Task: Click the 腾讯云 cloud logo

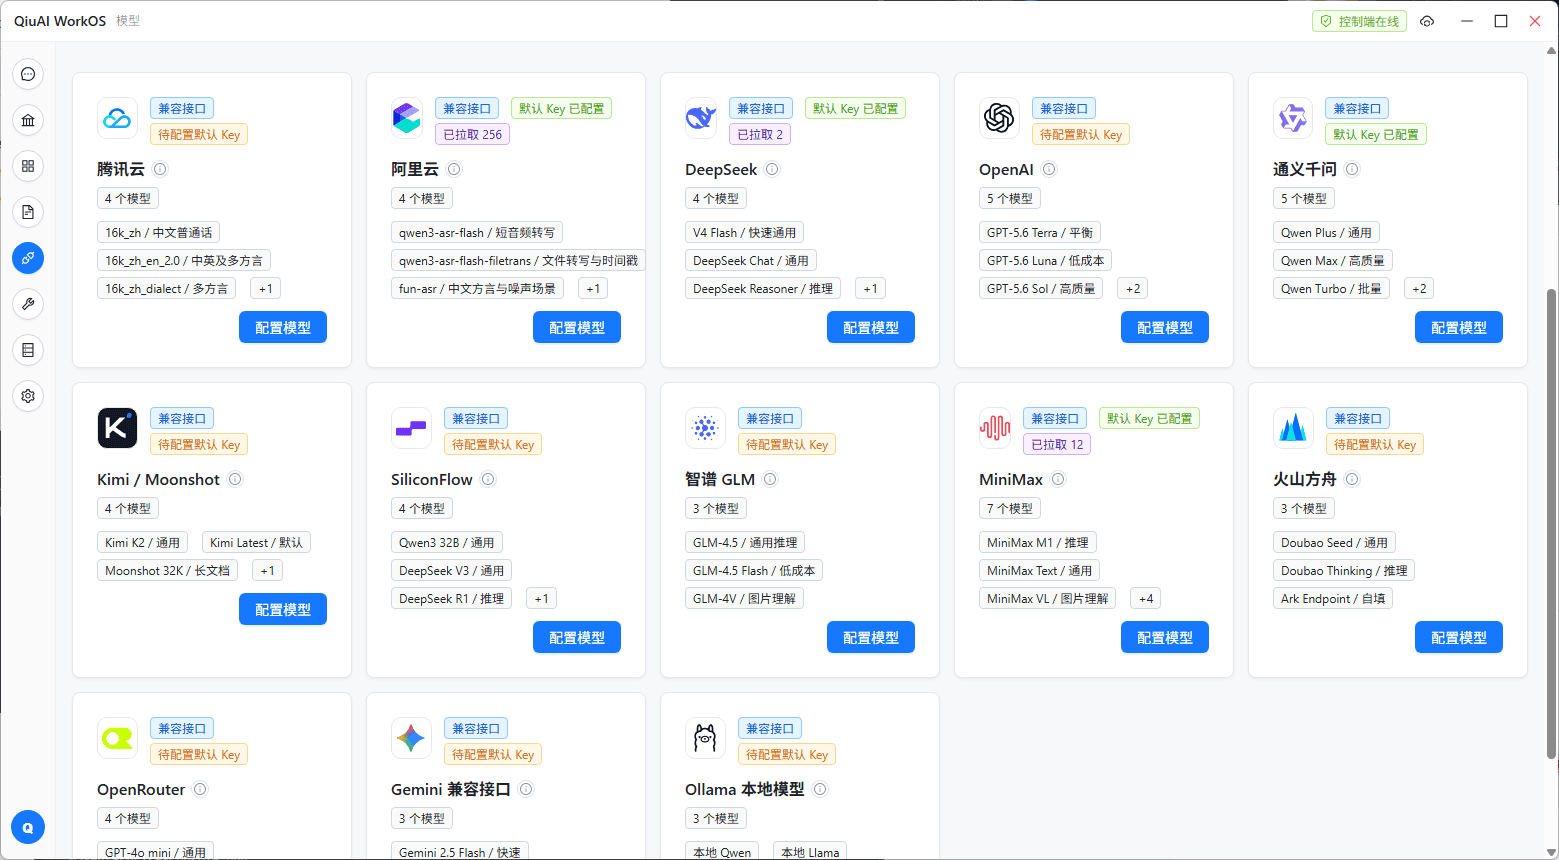Action: [117, 118]
